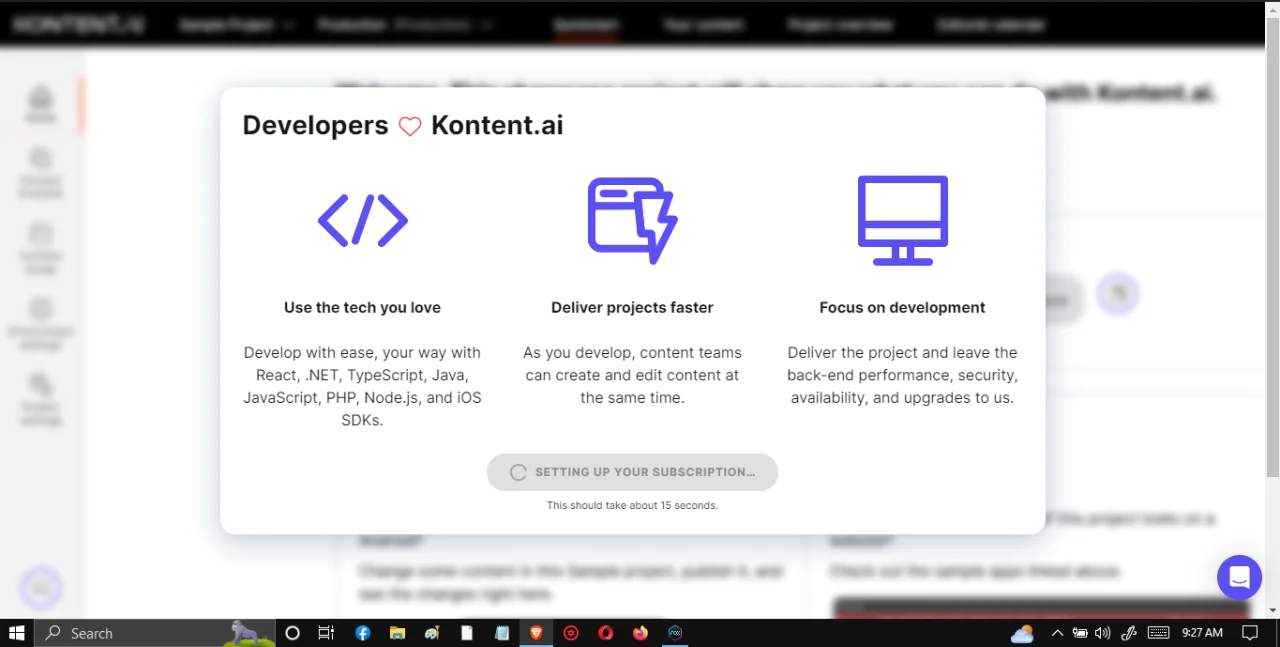The height and width of the screenshot is (647, 1280).
Task: Open Cortana circle icon on taskbar
Action: pos(292,633)
